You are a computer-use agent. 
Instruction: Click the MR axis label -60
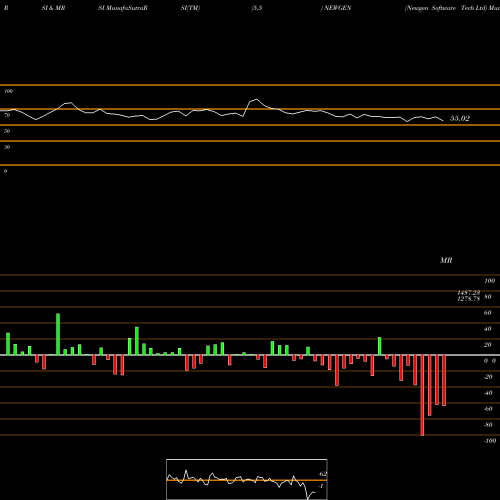[488, 409]
